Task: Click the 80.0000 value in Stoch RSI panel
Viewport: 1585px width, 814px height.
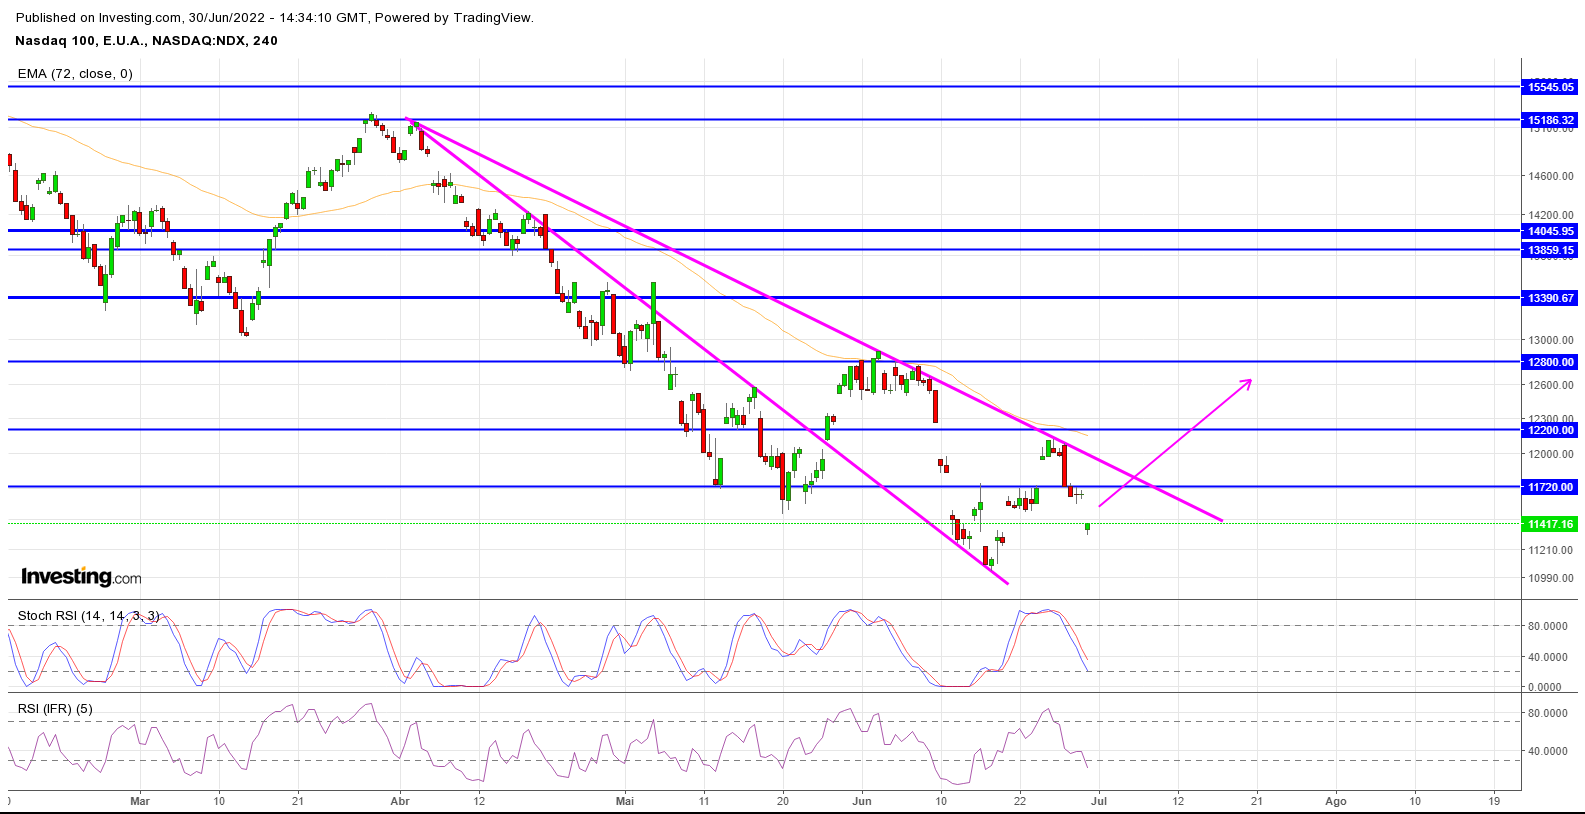Action: click(x=1547, y=626)
